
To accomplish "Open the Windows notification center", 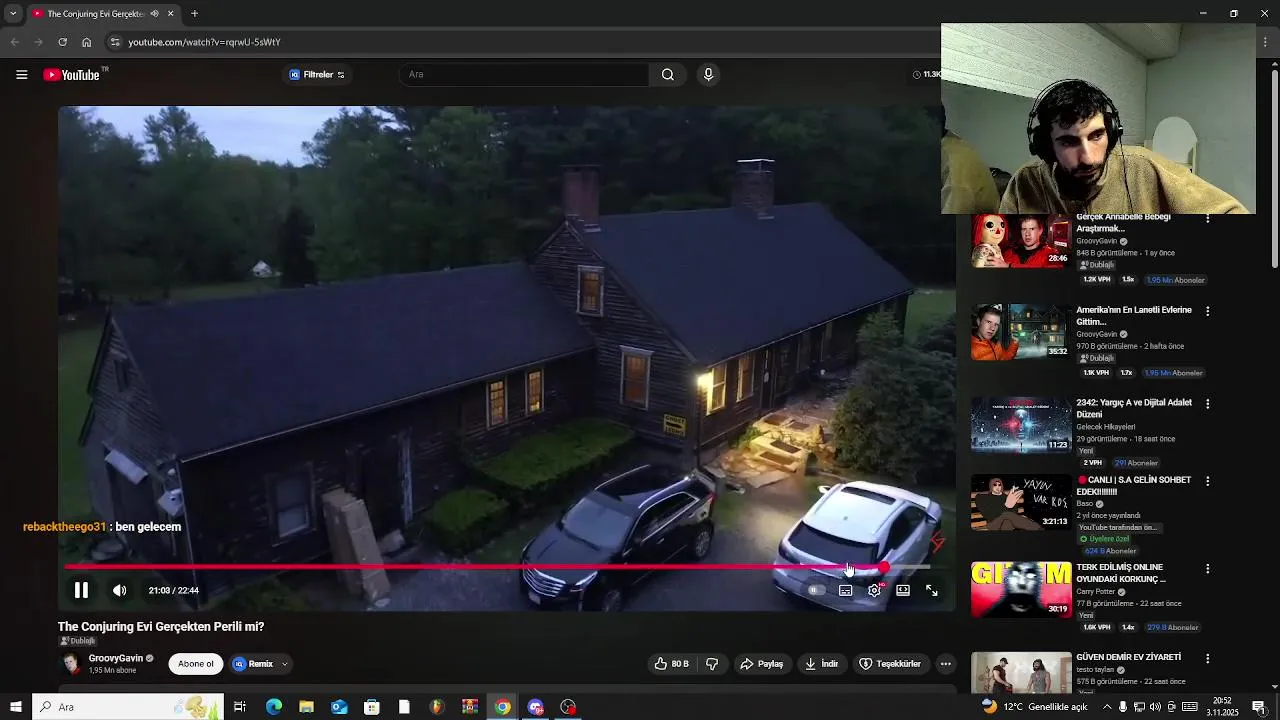I will click(1259, 707).
